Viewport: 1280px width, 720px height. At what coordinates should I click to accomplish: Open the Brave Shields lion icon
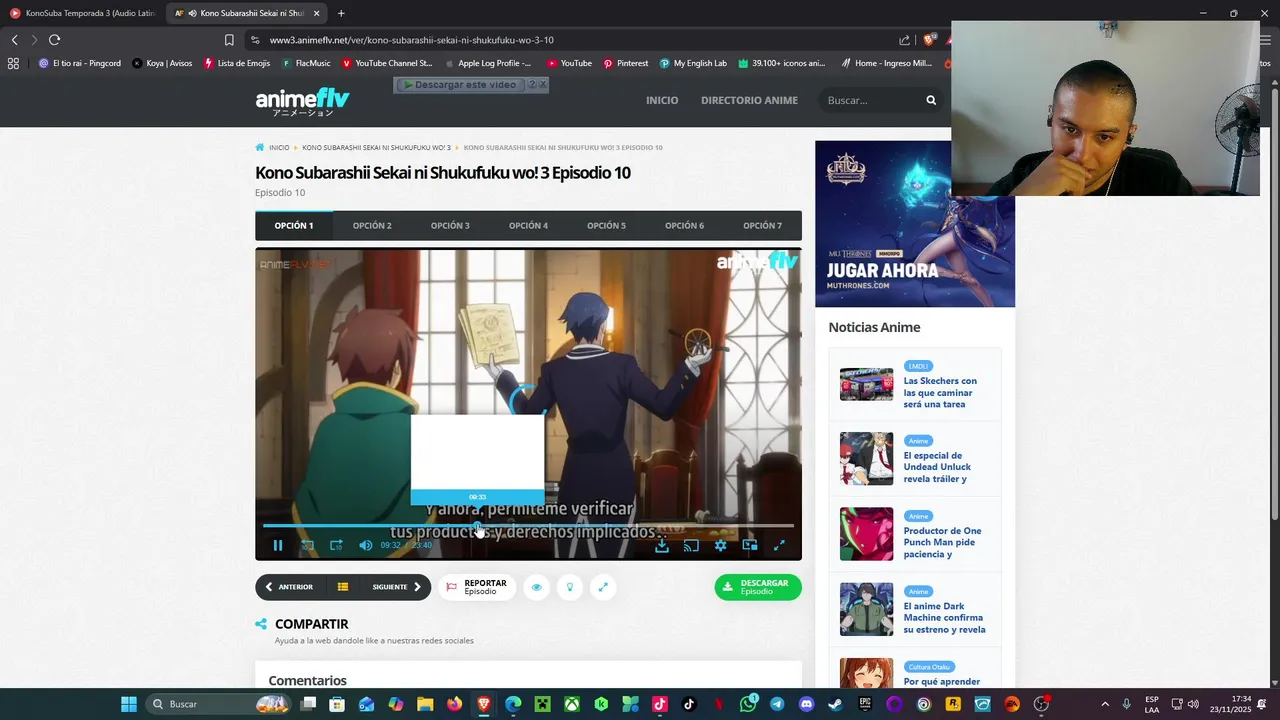(x=929, y=40)
